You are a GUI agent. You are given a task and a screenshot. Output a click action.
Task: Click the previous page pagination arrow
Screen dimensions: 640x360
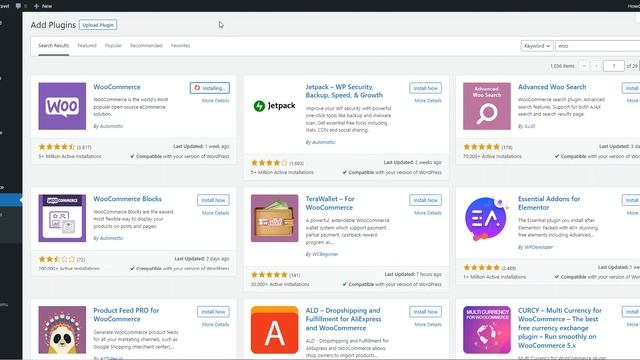pos(596,66)
